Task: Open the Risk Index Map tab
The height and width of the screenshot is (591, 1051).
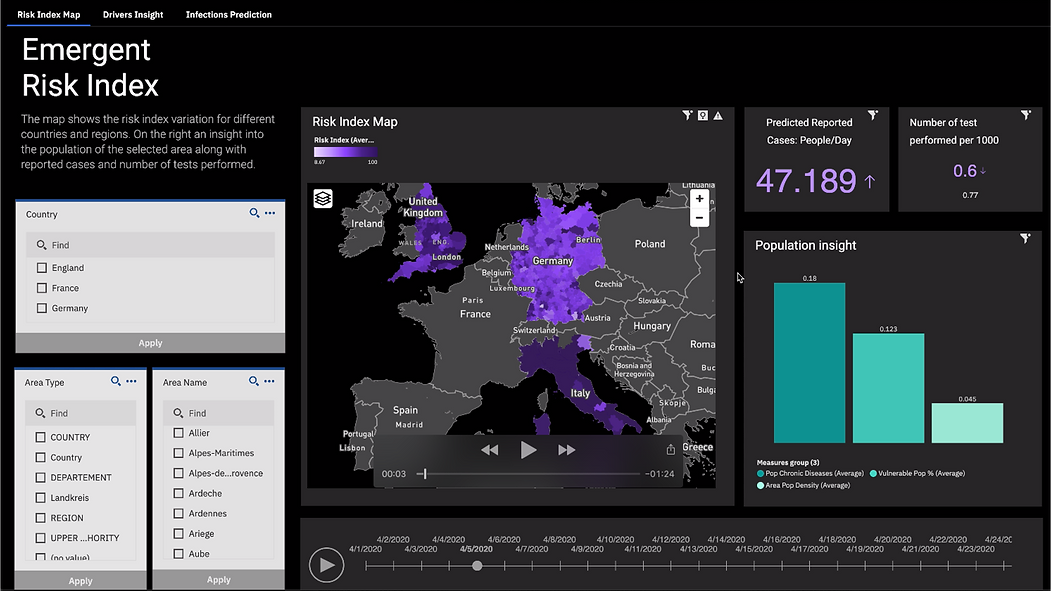Action: tap(48, 15)
